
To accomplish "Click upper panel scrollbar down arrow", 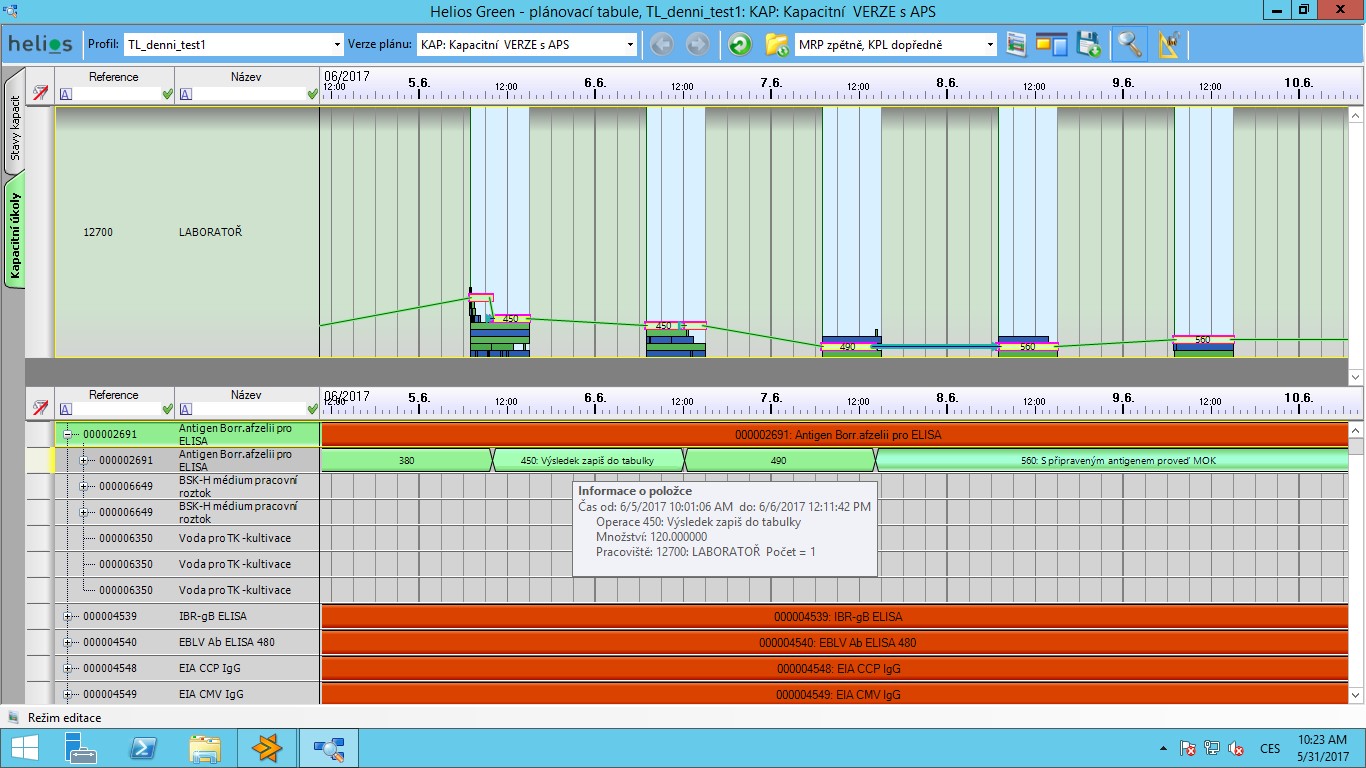I will [1355, 377].
